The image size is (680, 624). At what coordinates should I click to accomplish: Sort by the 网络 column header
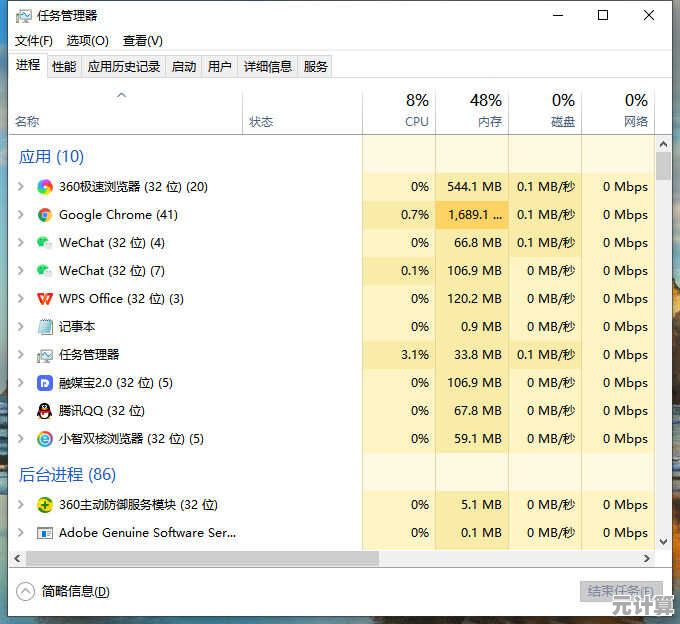[618, 112]
